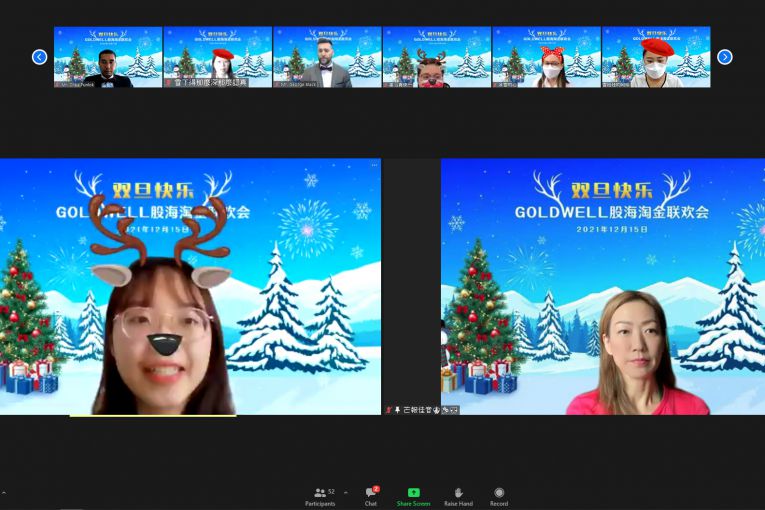Open the Participants panel
Image resolution: width=765 pixels, height=510 pixels.
(321, 497)
